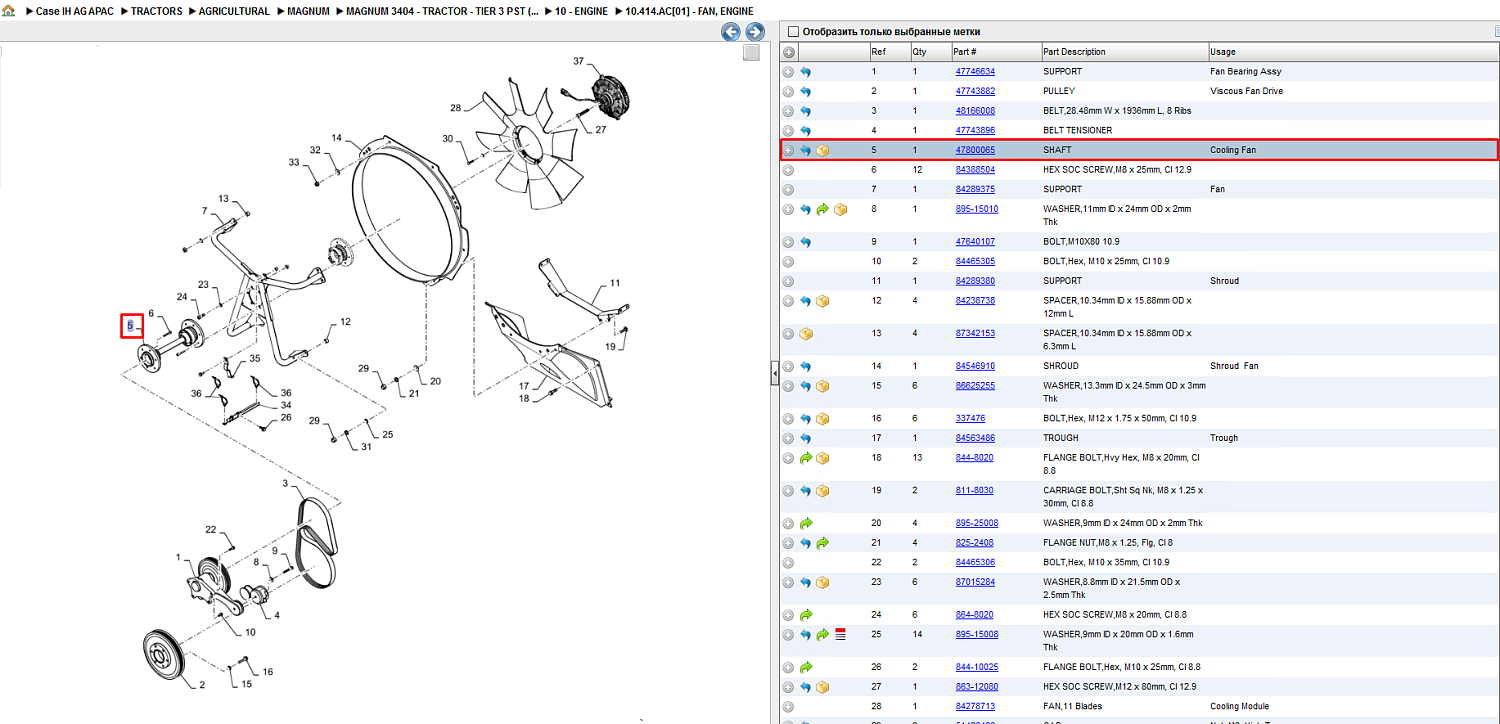Select callout 3 on the belt diagram

click(x=285, y=484)
